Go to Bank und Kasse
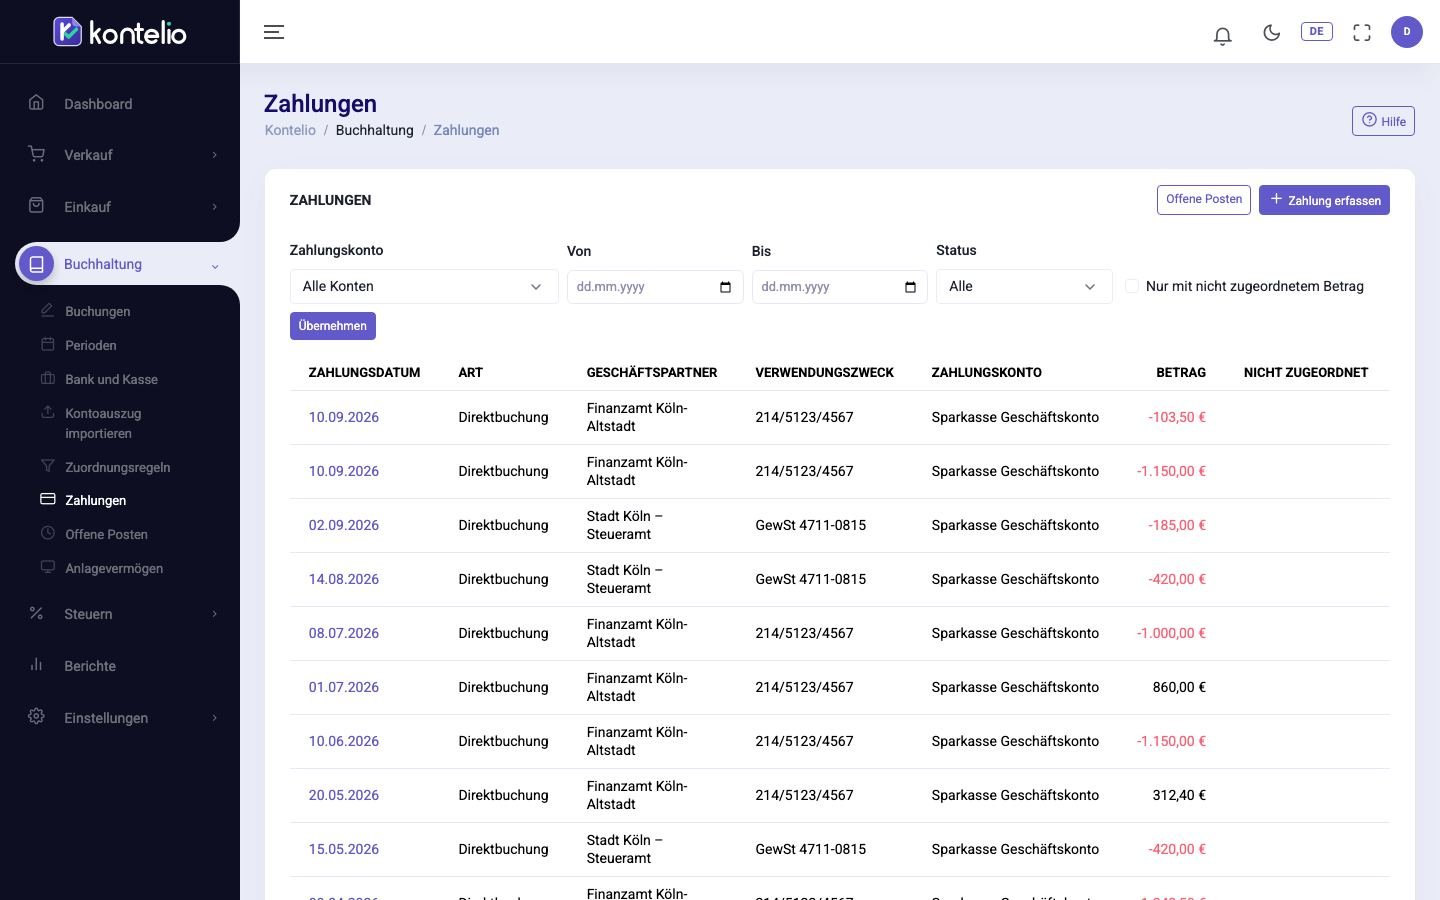This screenshot has height=900, width=1440. pos(111,379)
